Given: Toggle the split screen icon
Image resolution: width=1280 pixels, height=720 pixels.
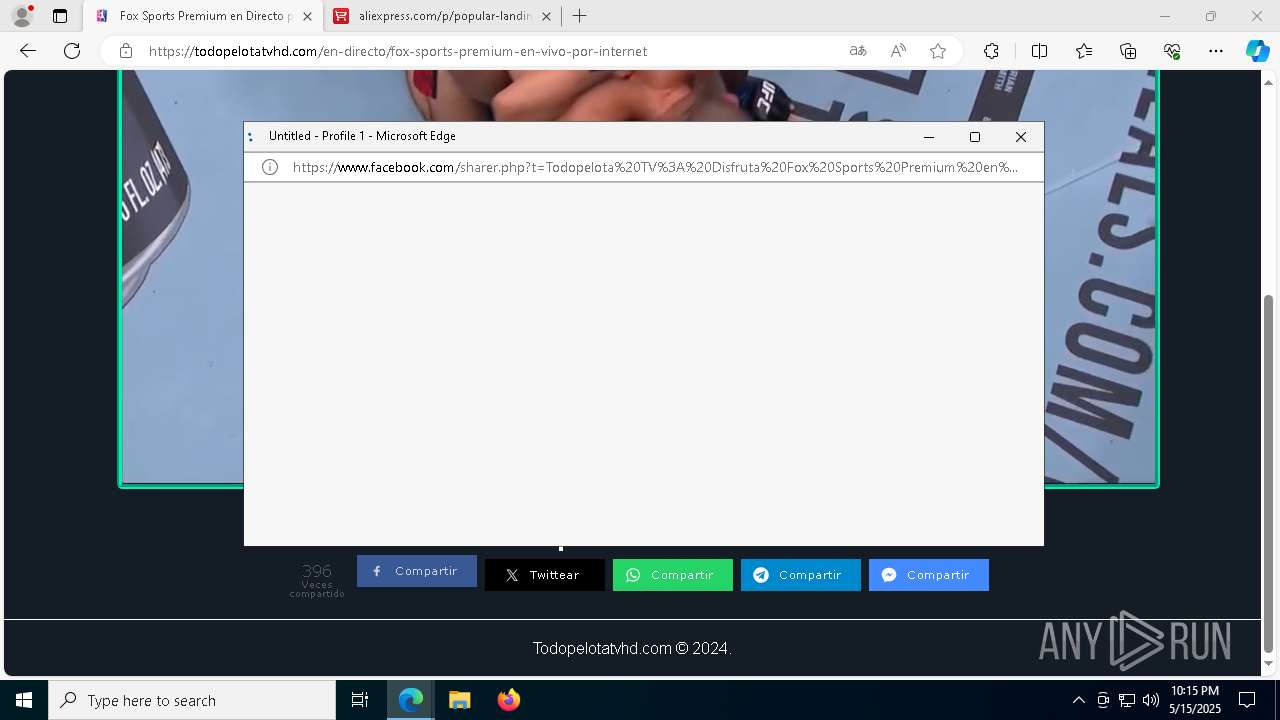Looking at the screenshot, I should [x=1039, y=51].
